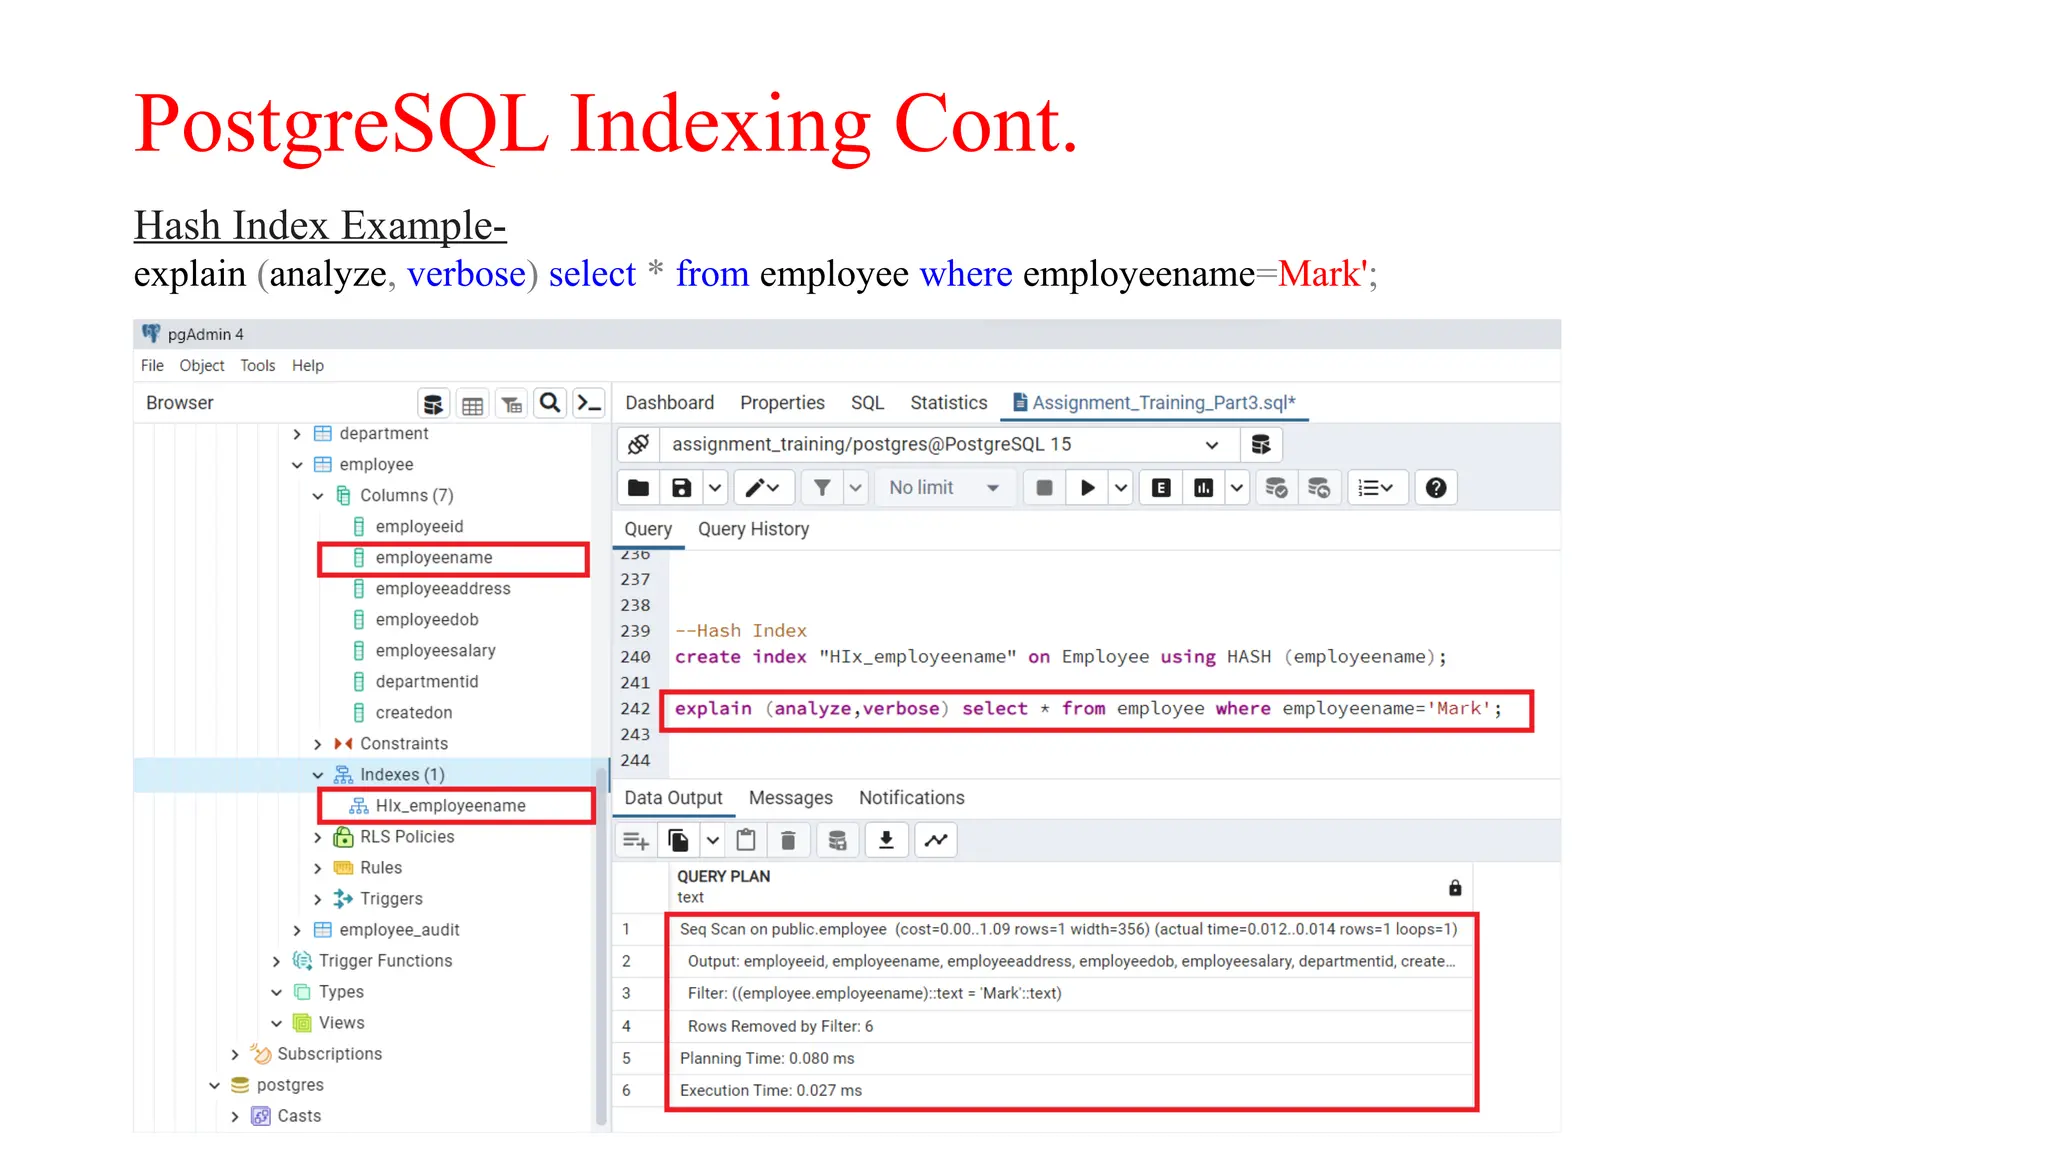2048x1152 pixels.
Task: Open explain analyze options dropdown
Action: [1237, 488]
